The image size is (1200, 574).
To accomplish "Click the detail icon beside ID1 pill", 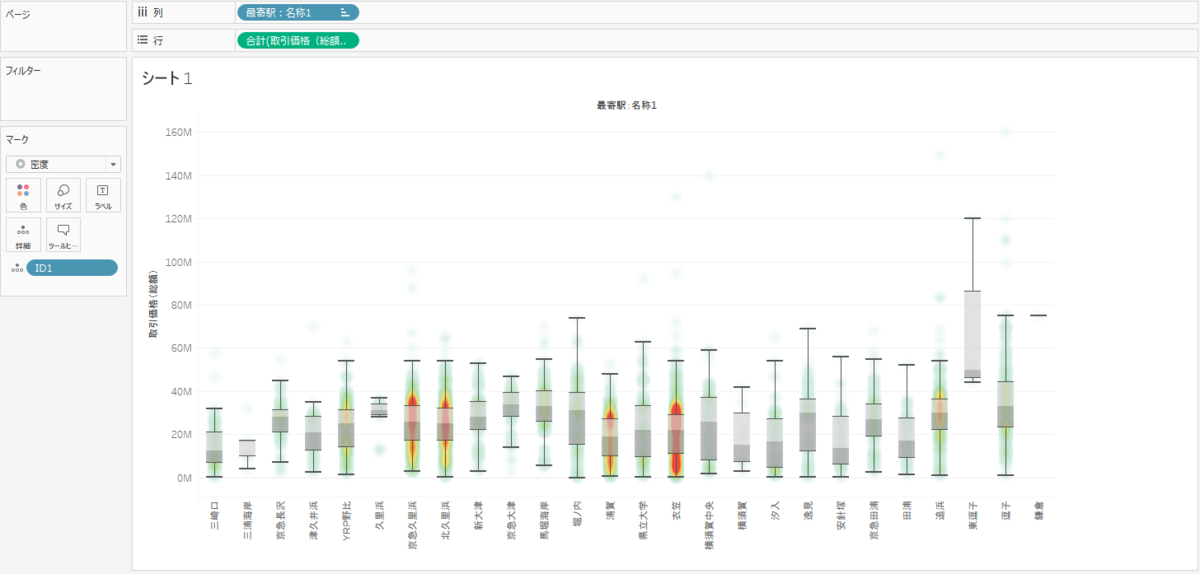I will 16,268.
